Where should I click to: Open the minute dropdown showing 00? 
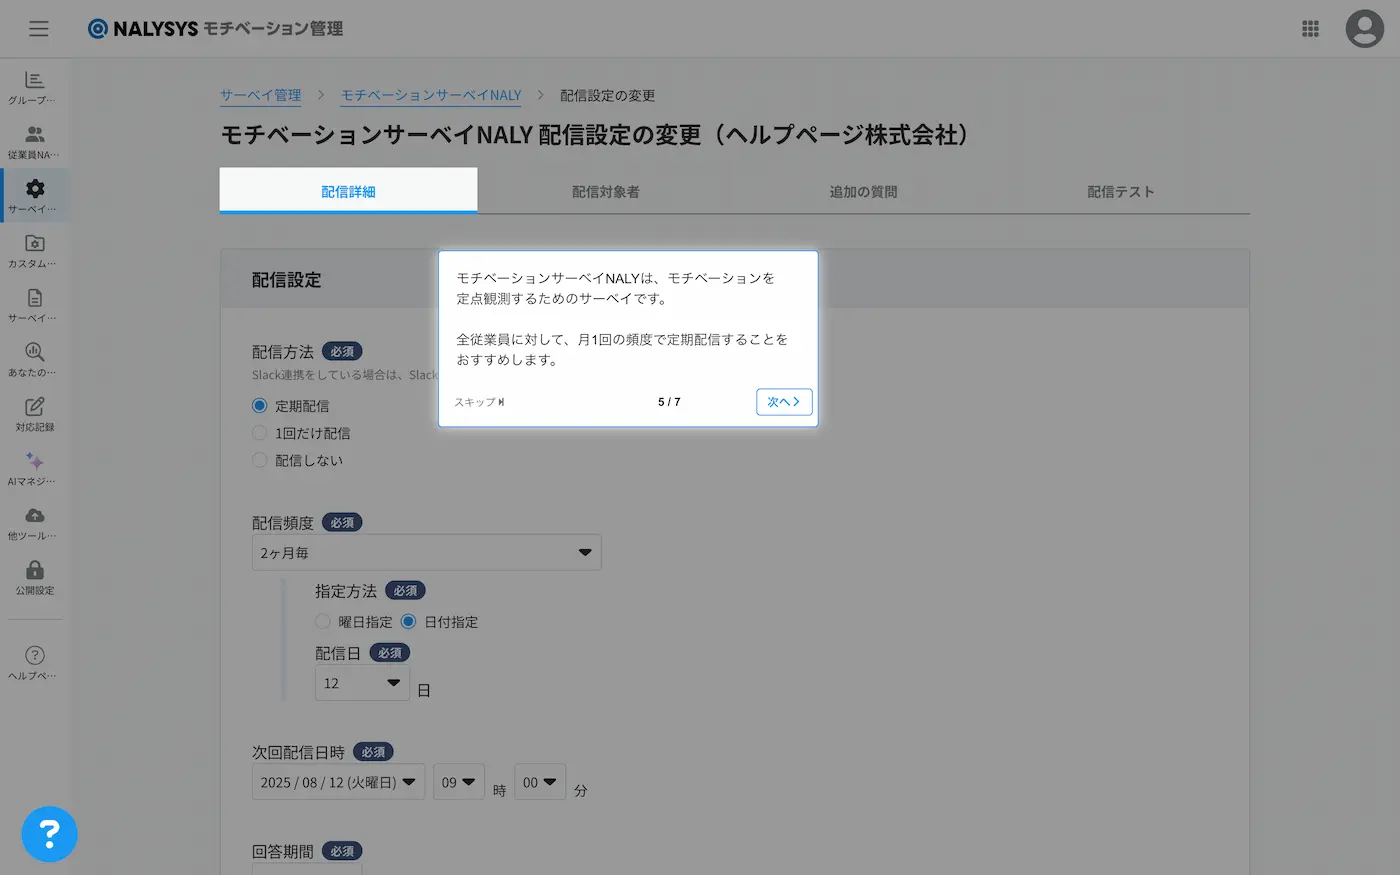pyautogui.click(x=540, y=782)
